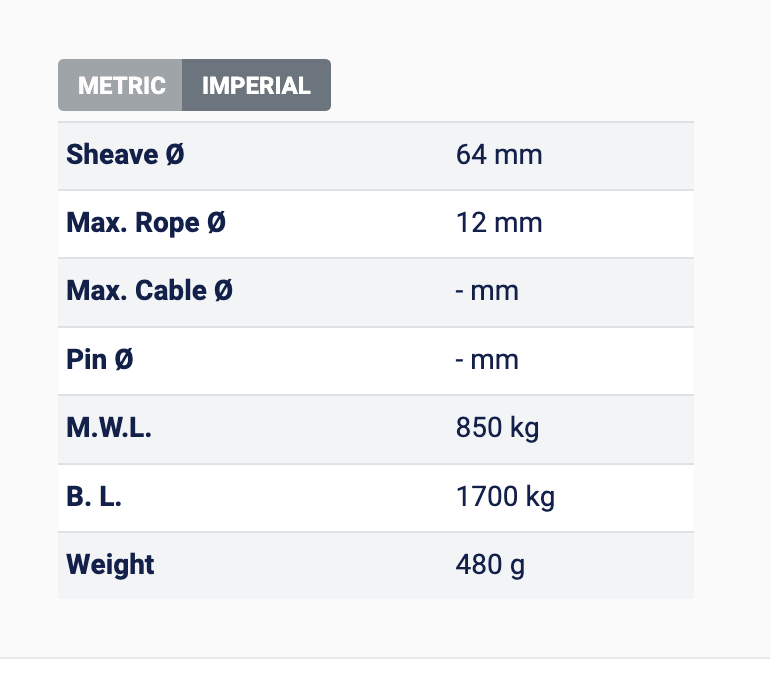Select the 1700 kg breaking load value
770x676 pixels.
505,496
